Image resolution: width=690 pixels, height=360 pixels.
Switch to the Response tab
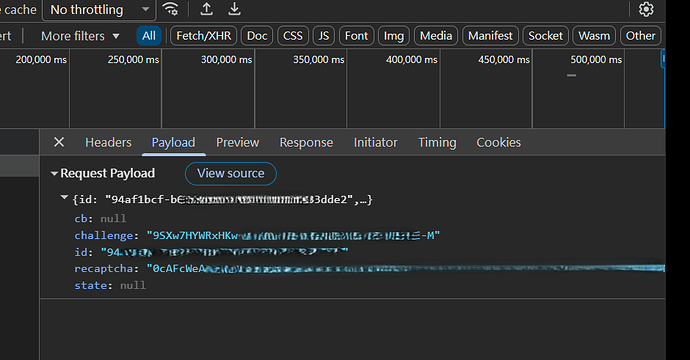(x=306, y=143)
